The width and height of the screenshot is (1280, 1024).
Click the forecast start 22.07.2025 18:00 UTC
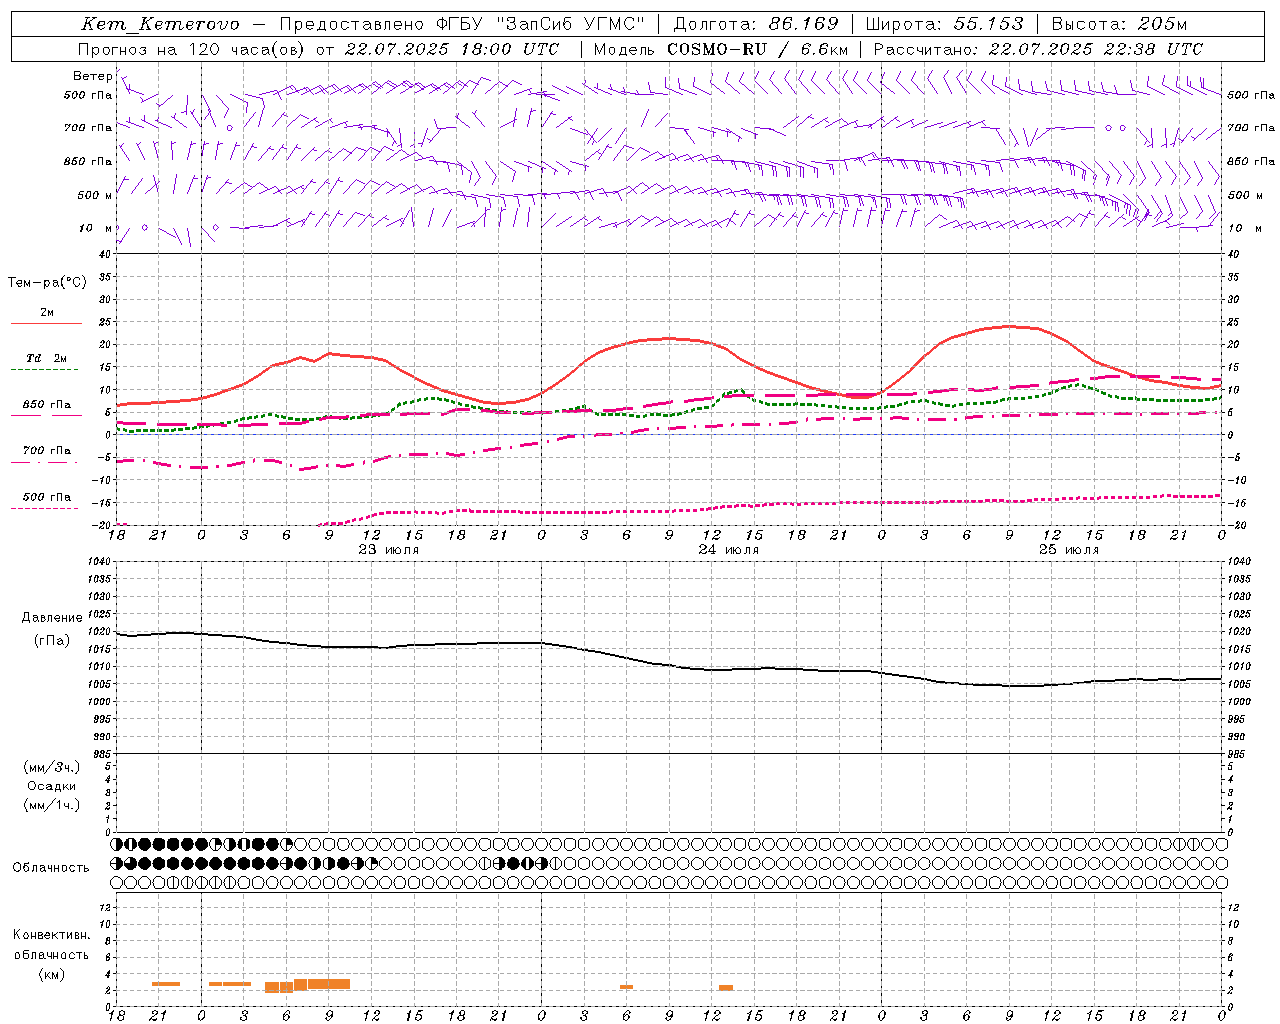[452, 48]
